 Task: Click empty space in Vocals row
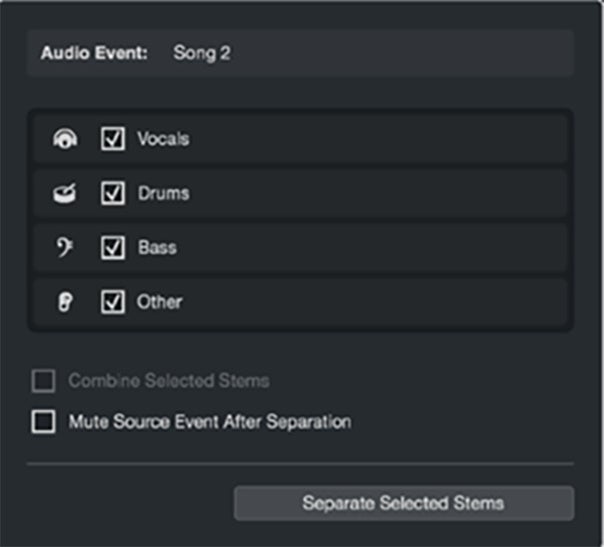pos(380,139)
